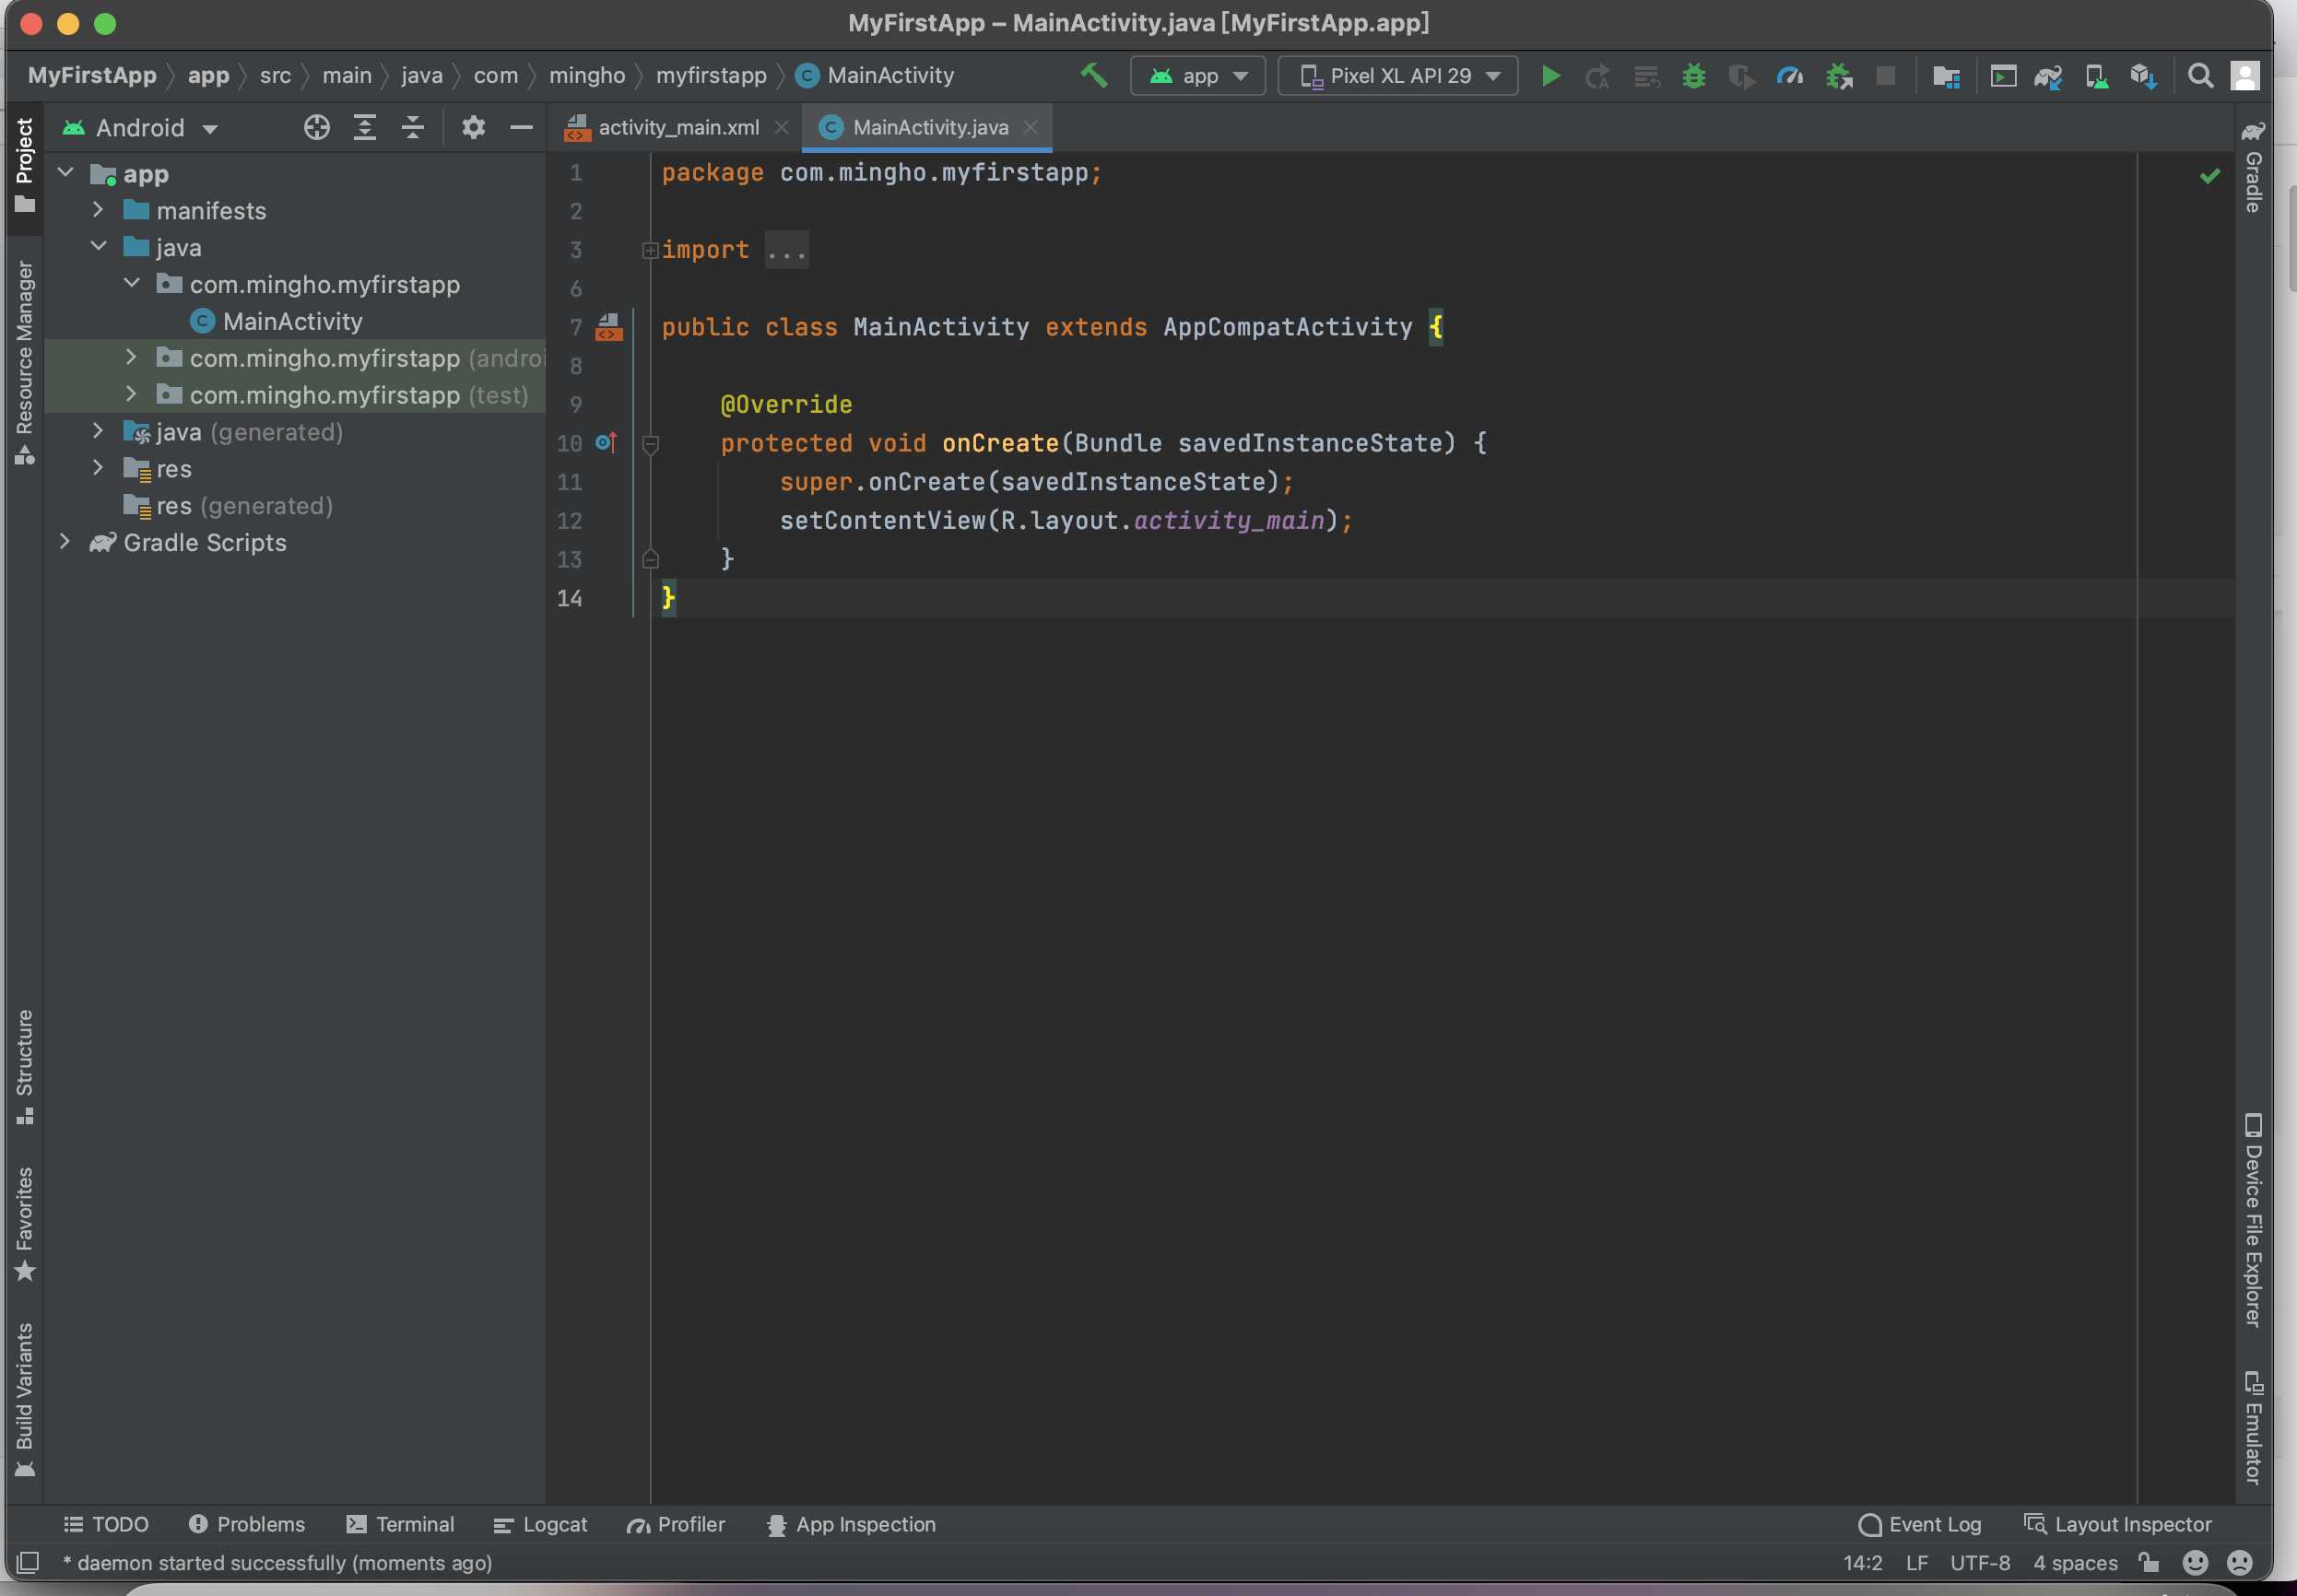Viewport: 2297px width, 1596px height.
Task: Collapse the app module node
Action: click(x=66, y=173)
